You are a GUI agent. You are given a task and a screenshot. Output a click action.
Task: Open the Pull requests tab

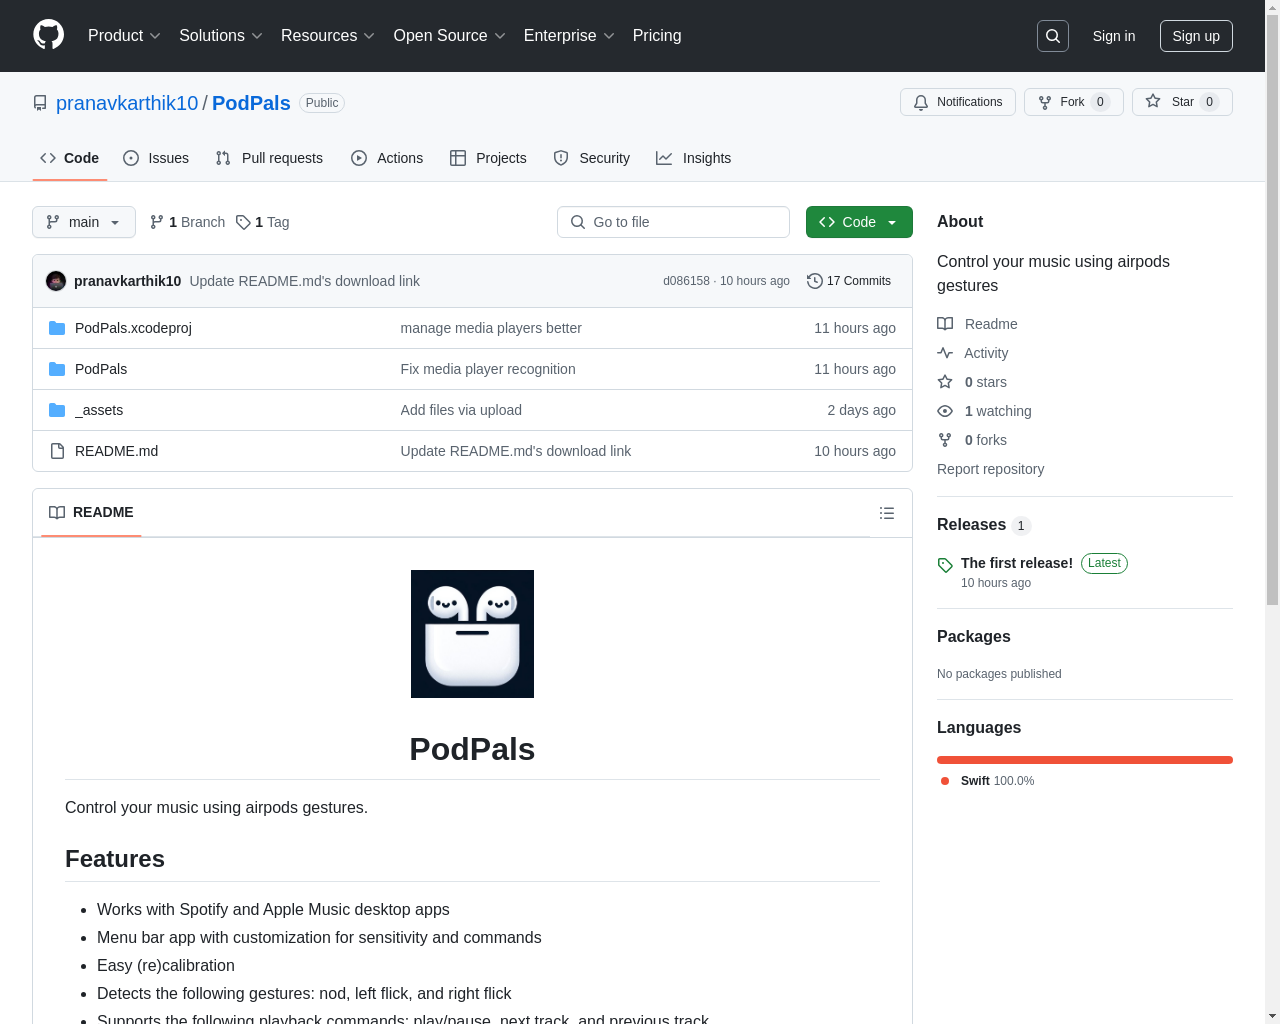click(x=269, y=158)
